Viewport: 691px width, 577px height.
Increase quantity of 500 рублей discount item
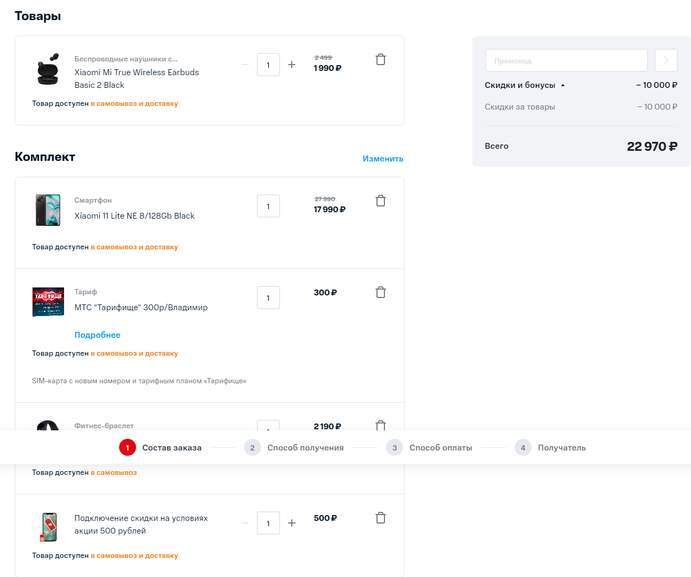click(292, 522)
